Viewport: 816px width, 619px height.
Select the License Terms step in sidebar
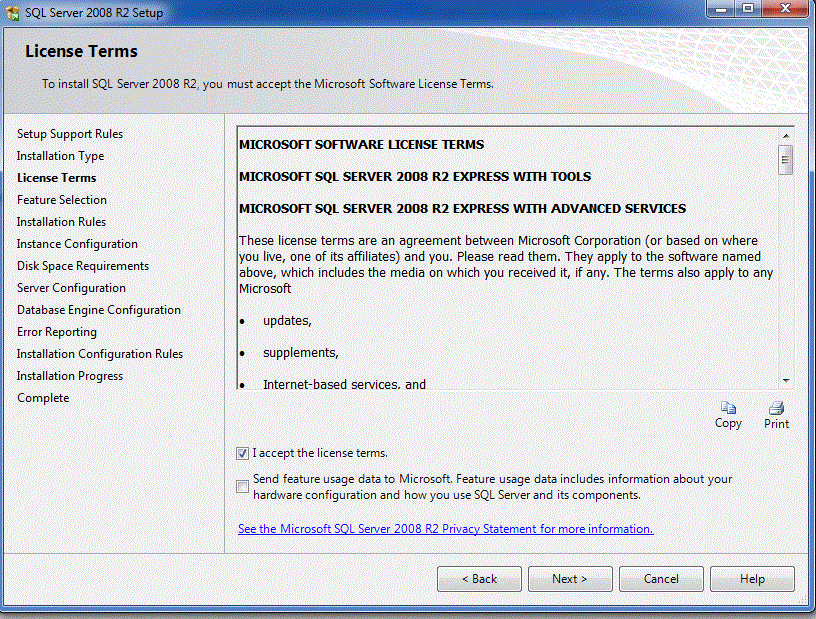(56, 178)
